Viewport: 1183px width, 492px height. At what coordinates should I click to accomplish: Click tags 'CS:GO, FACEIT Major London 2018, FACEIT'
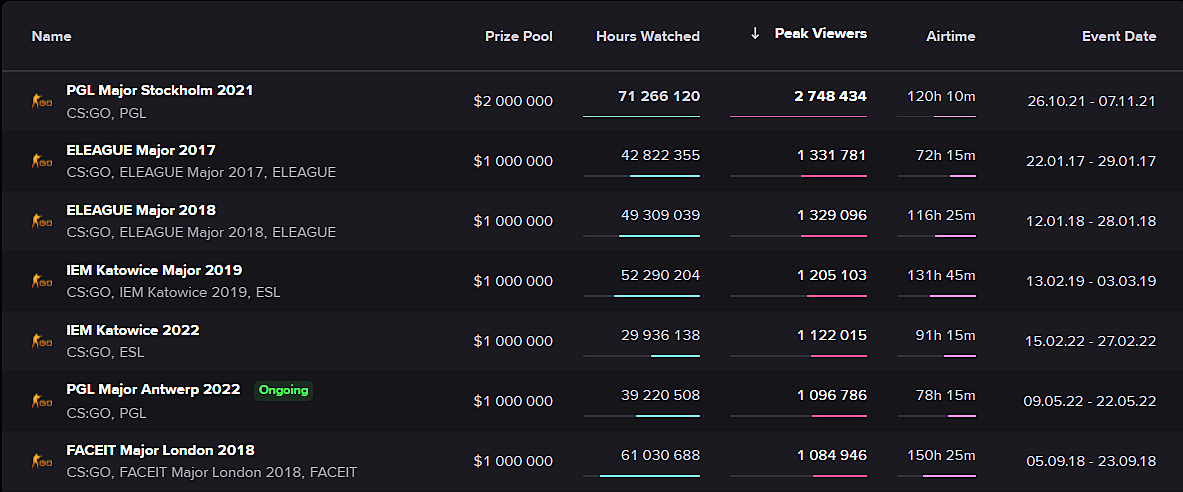click(211, 473)
